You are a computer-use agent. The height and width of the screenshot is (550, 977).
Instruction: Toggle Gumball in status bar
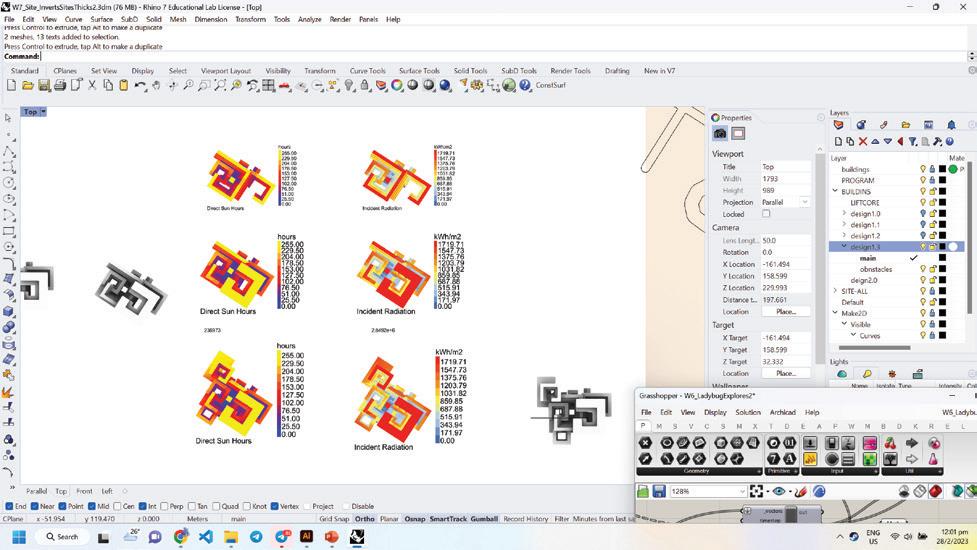484,519
